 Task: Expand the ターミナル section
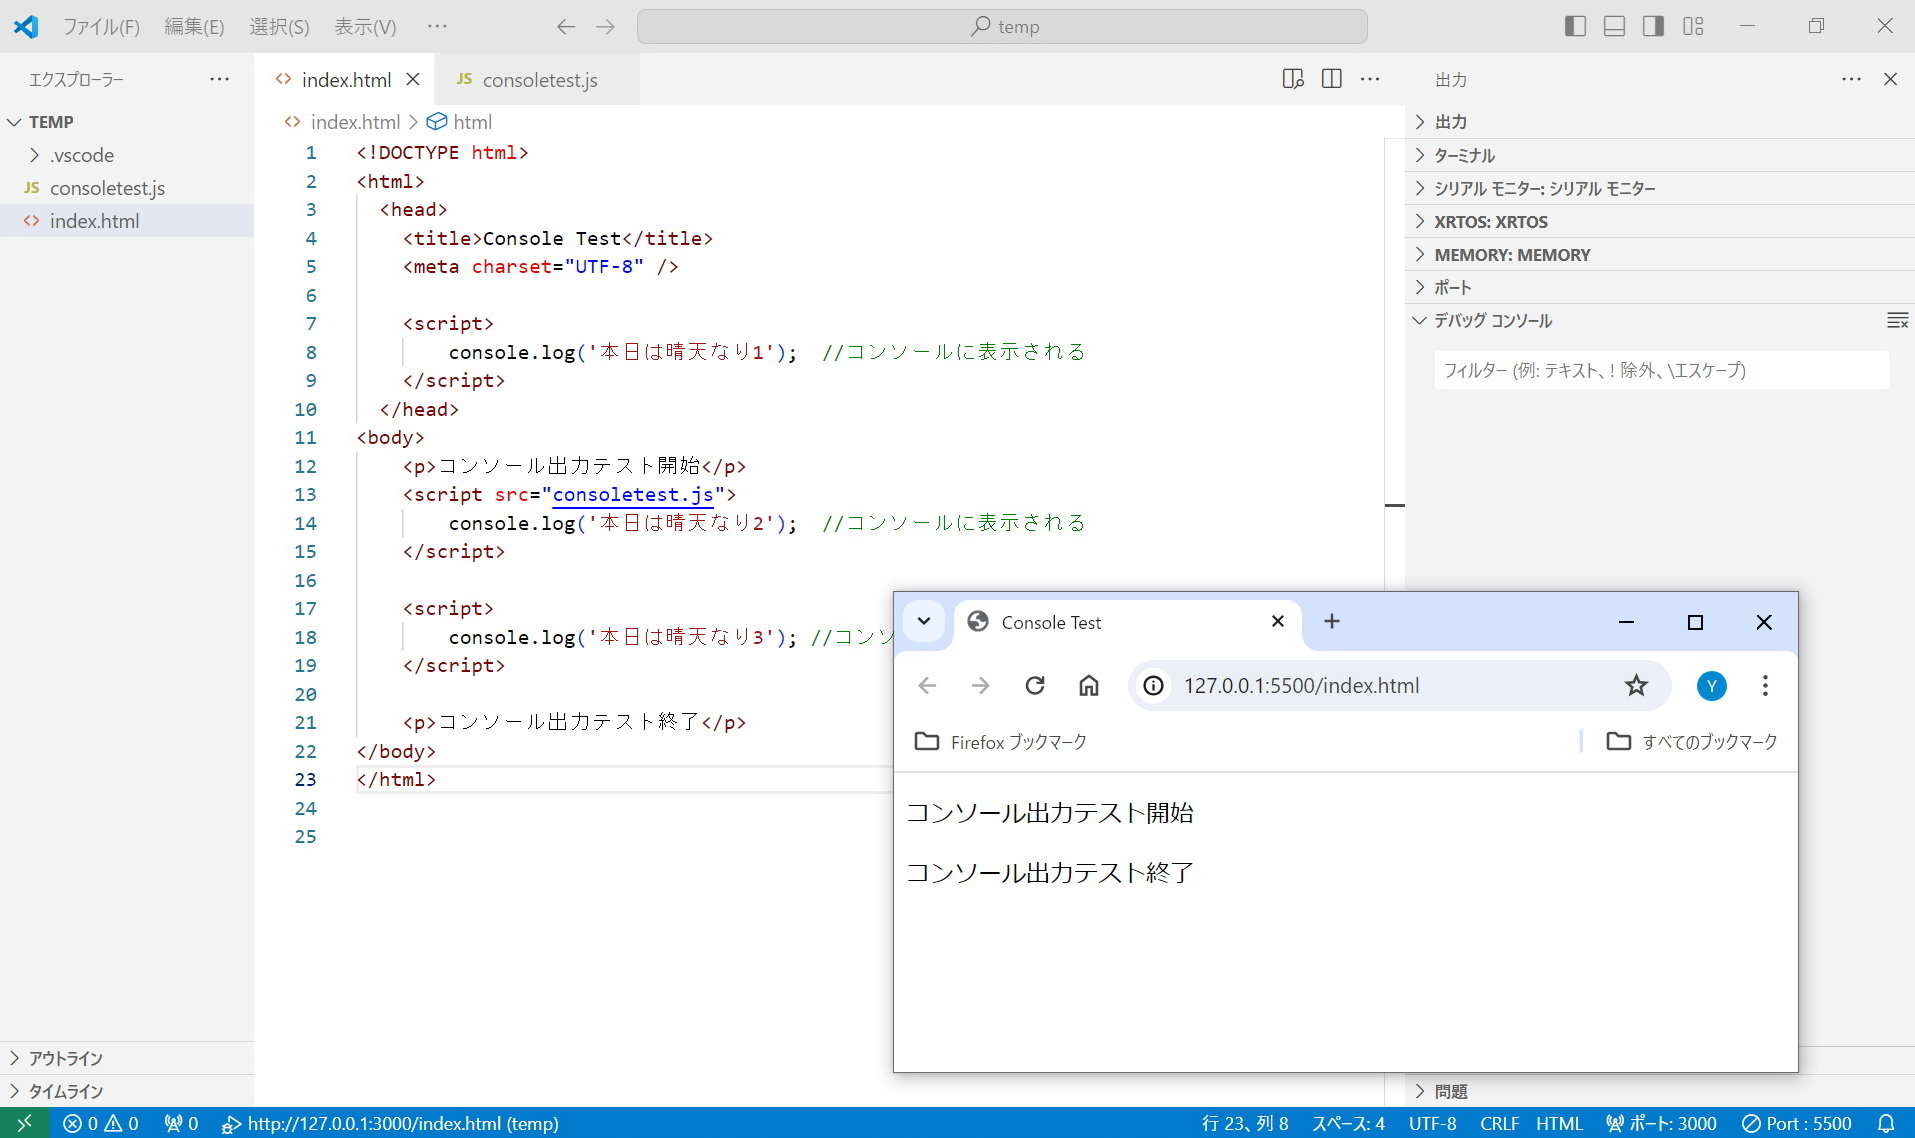point(1660,155)
